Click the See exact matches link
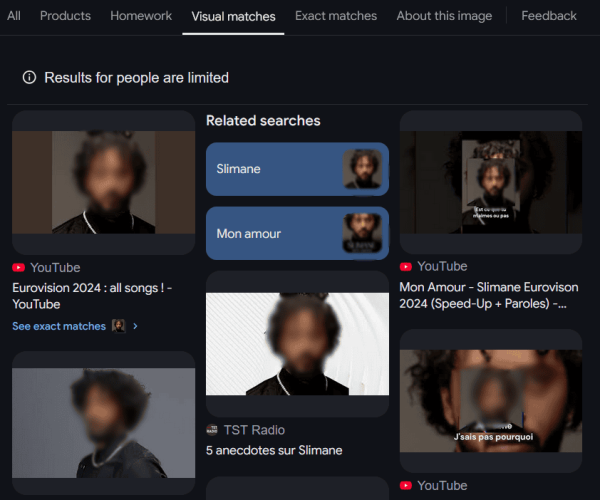The width and height of the screenshot is (600, 500). [x=59, y=326]
